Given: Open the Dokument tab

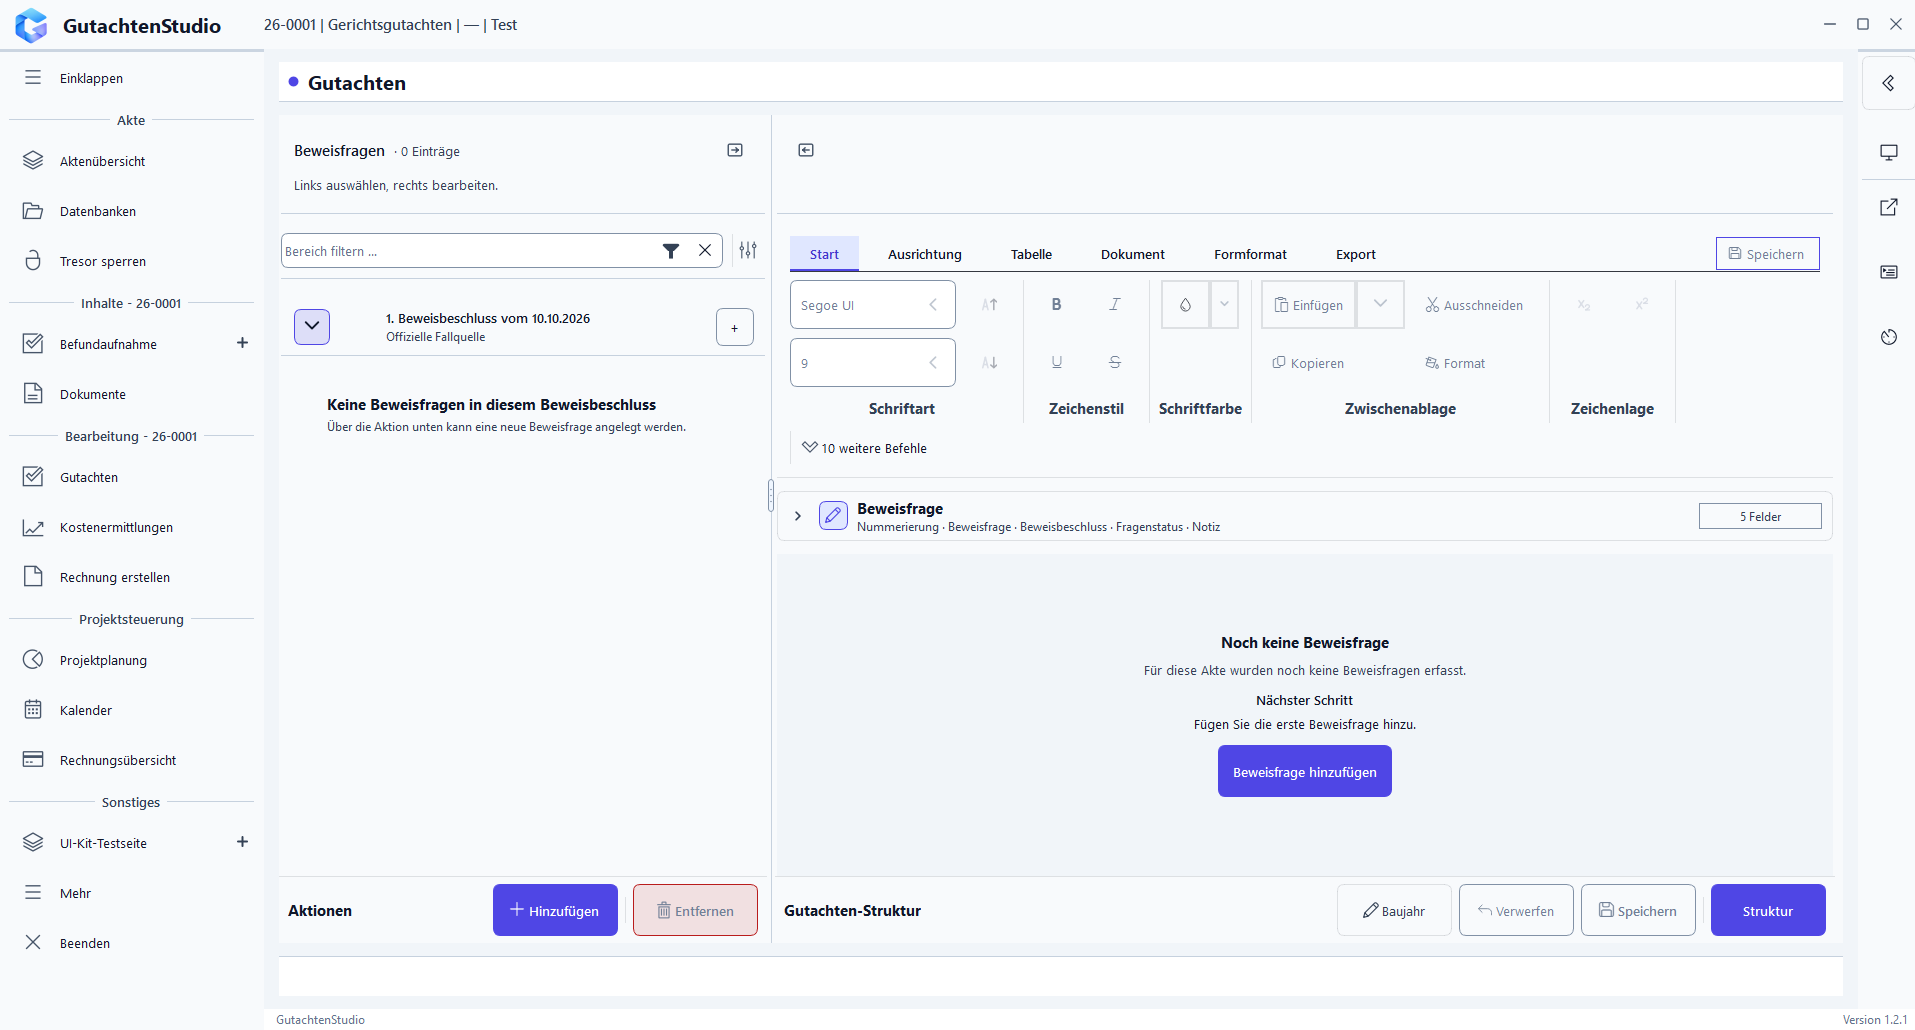Looking at the screenshot, I should pos(1133,254).
